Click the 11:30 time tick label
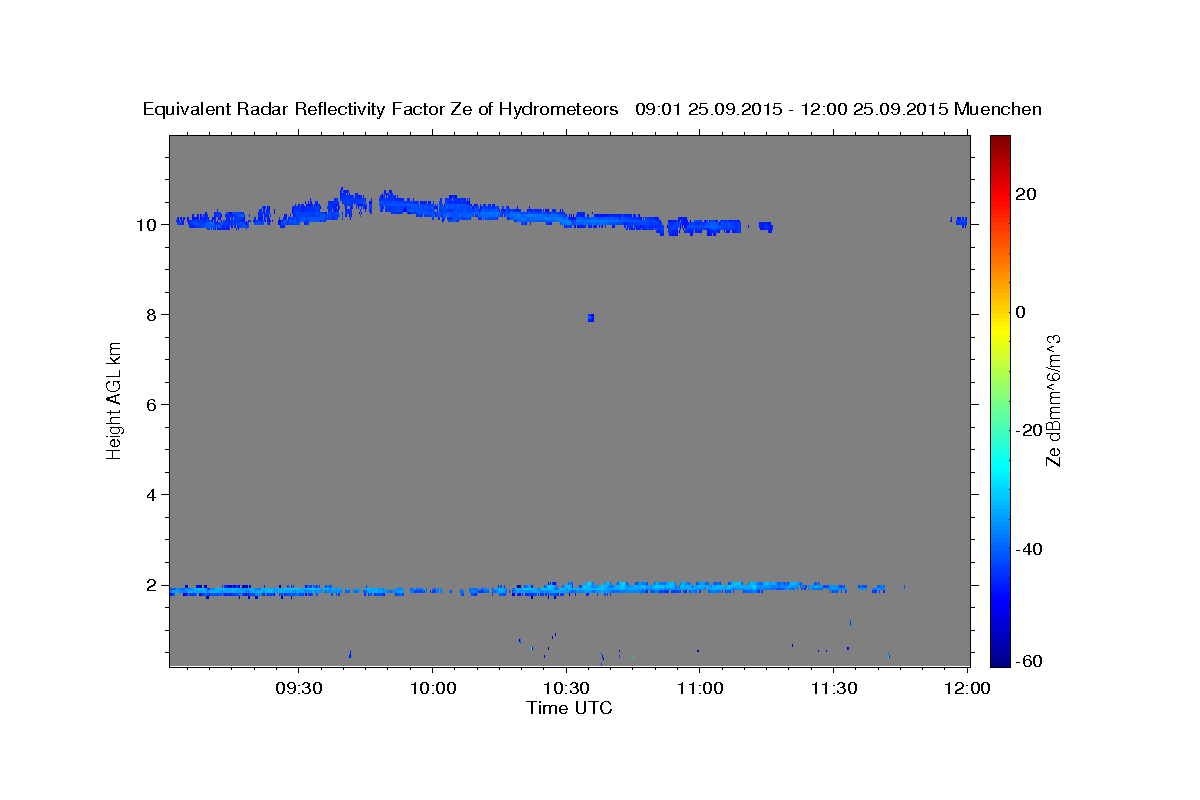Image resolution: width=1200 pixels, height=800 pixels. (x=833, y=688)
